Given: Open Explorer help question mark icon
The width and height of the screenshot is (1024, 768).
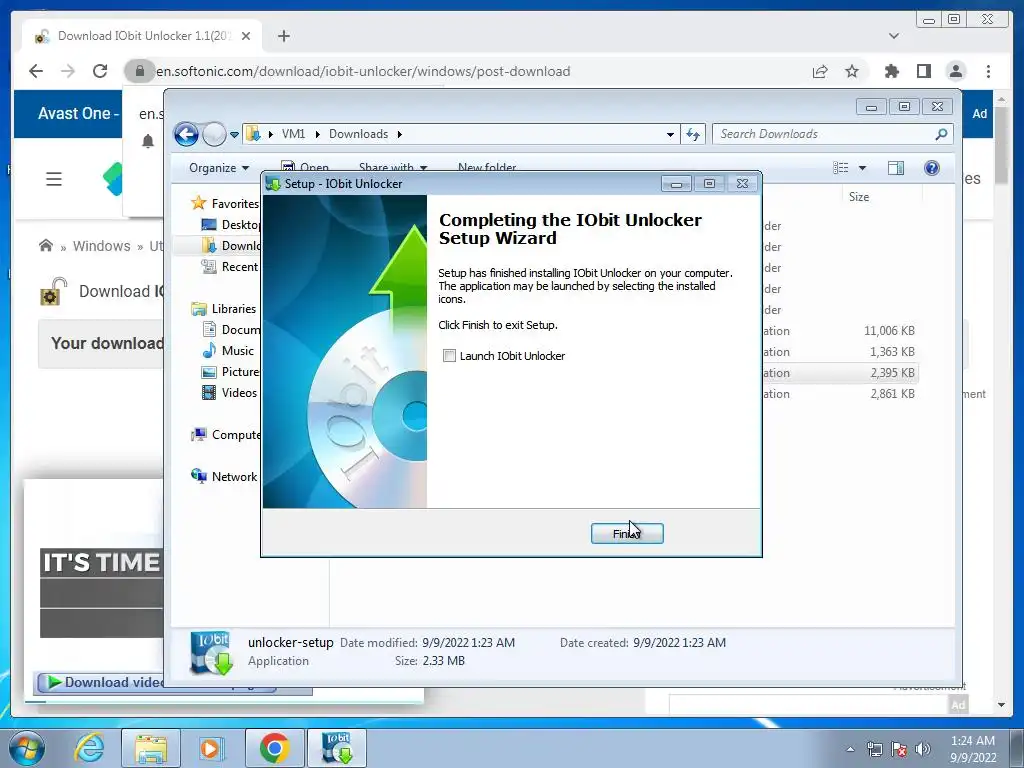Looking at the screenshot, I should click(932, 168).
